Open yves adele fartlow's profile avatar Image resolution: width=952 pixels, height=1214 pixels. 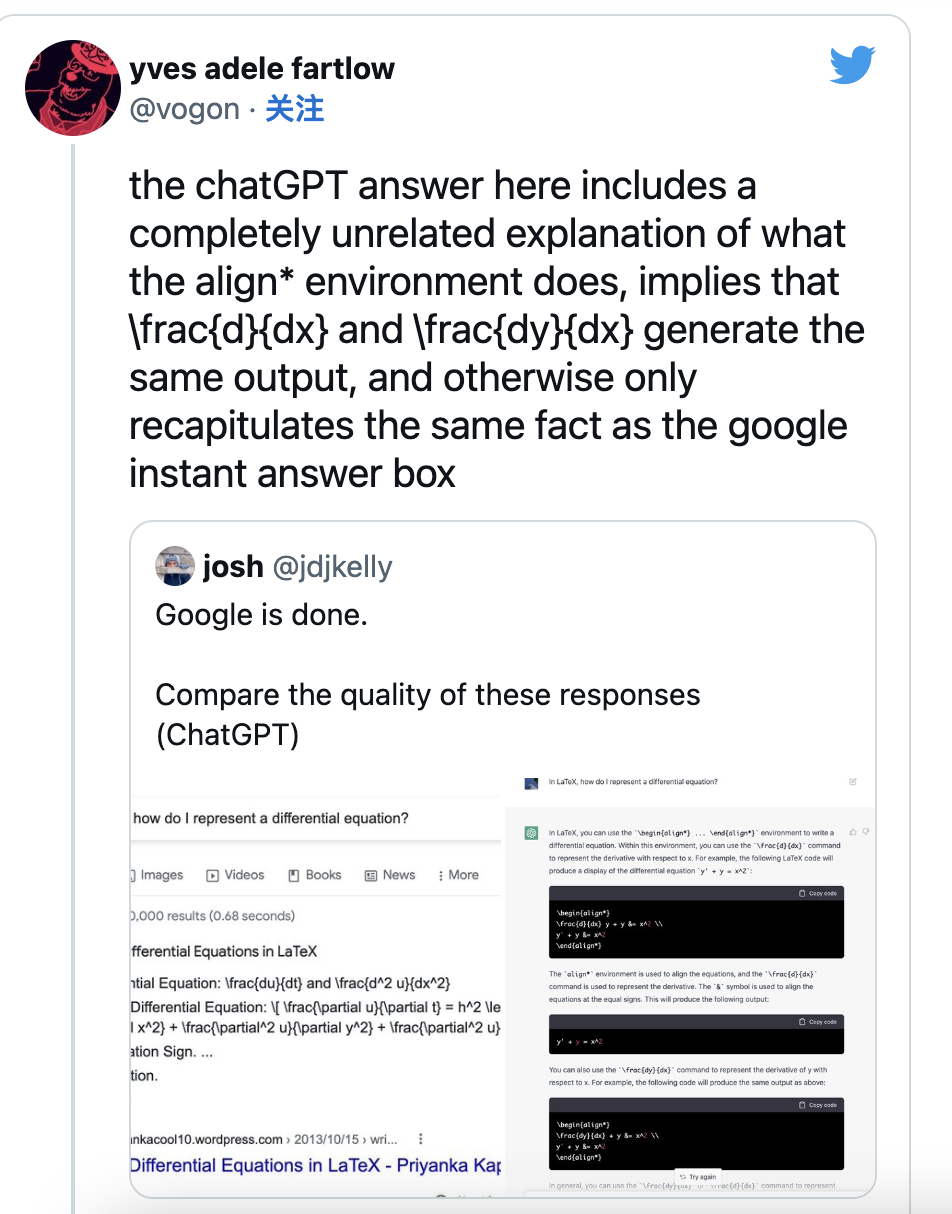coord(72,88)
